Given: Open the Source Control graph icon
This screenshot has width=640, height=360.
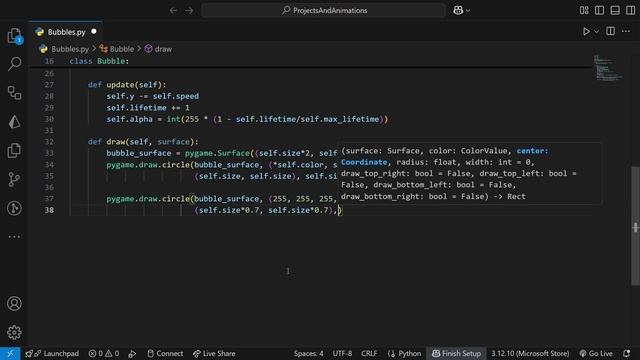Looking at the screenshot, I should [x=14, y=93].
